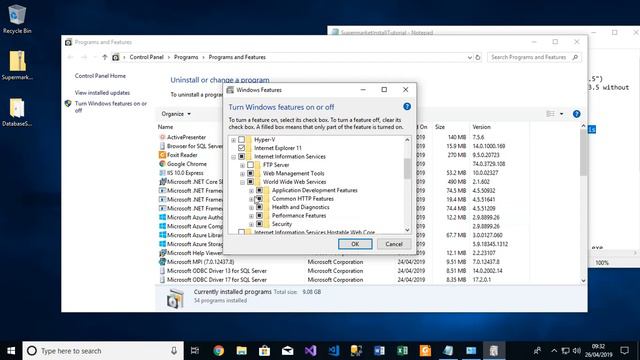Confirm Windows Features with OK
Viewport: 640px width, 360px height.
[355, 244]
